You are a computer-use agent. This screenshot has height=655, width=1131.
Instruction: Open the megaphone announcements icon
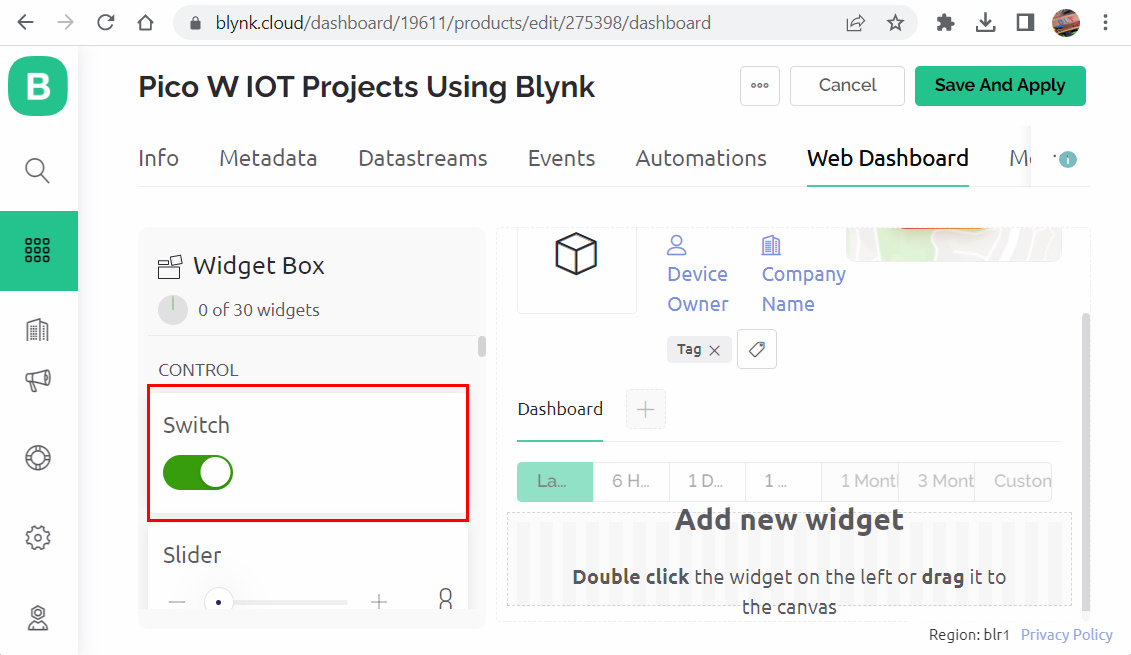coord(38,380)
